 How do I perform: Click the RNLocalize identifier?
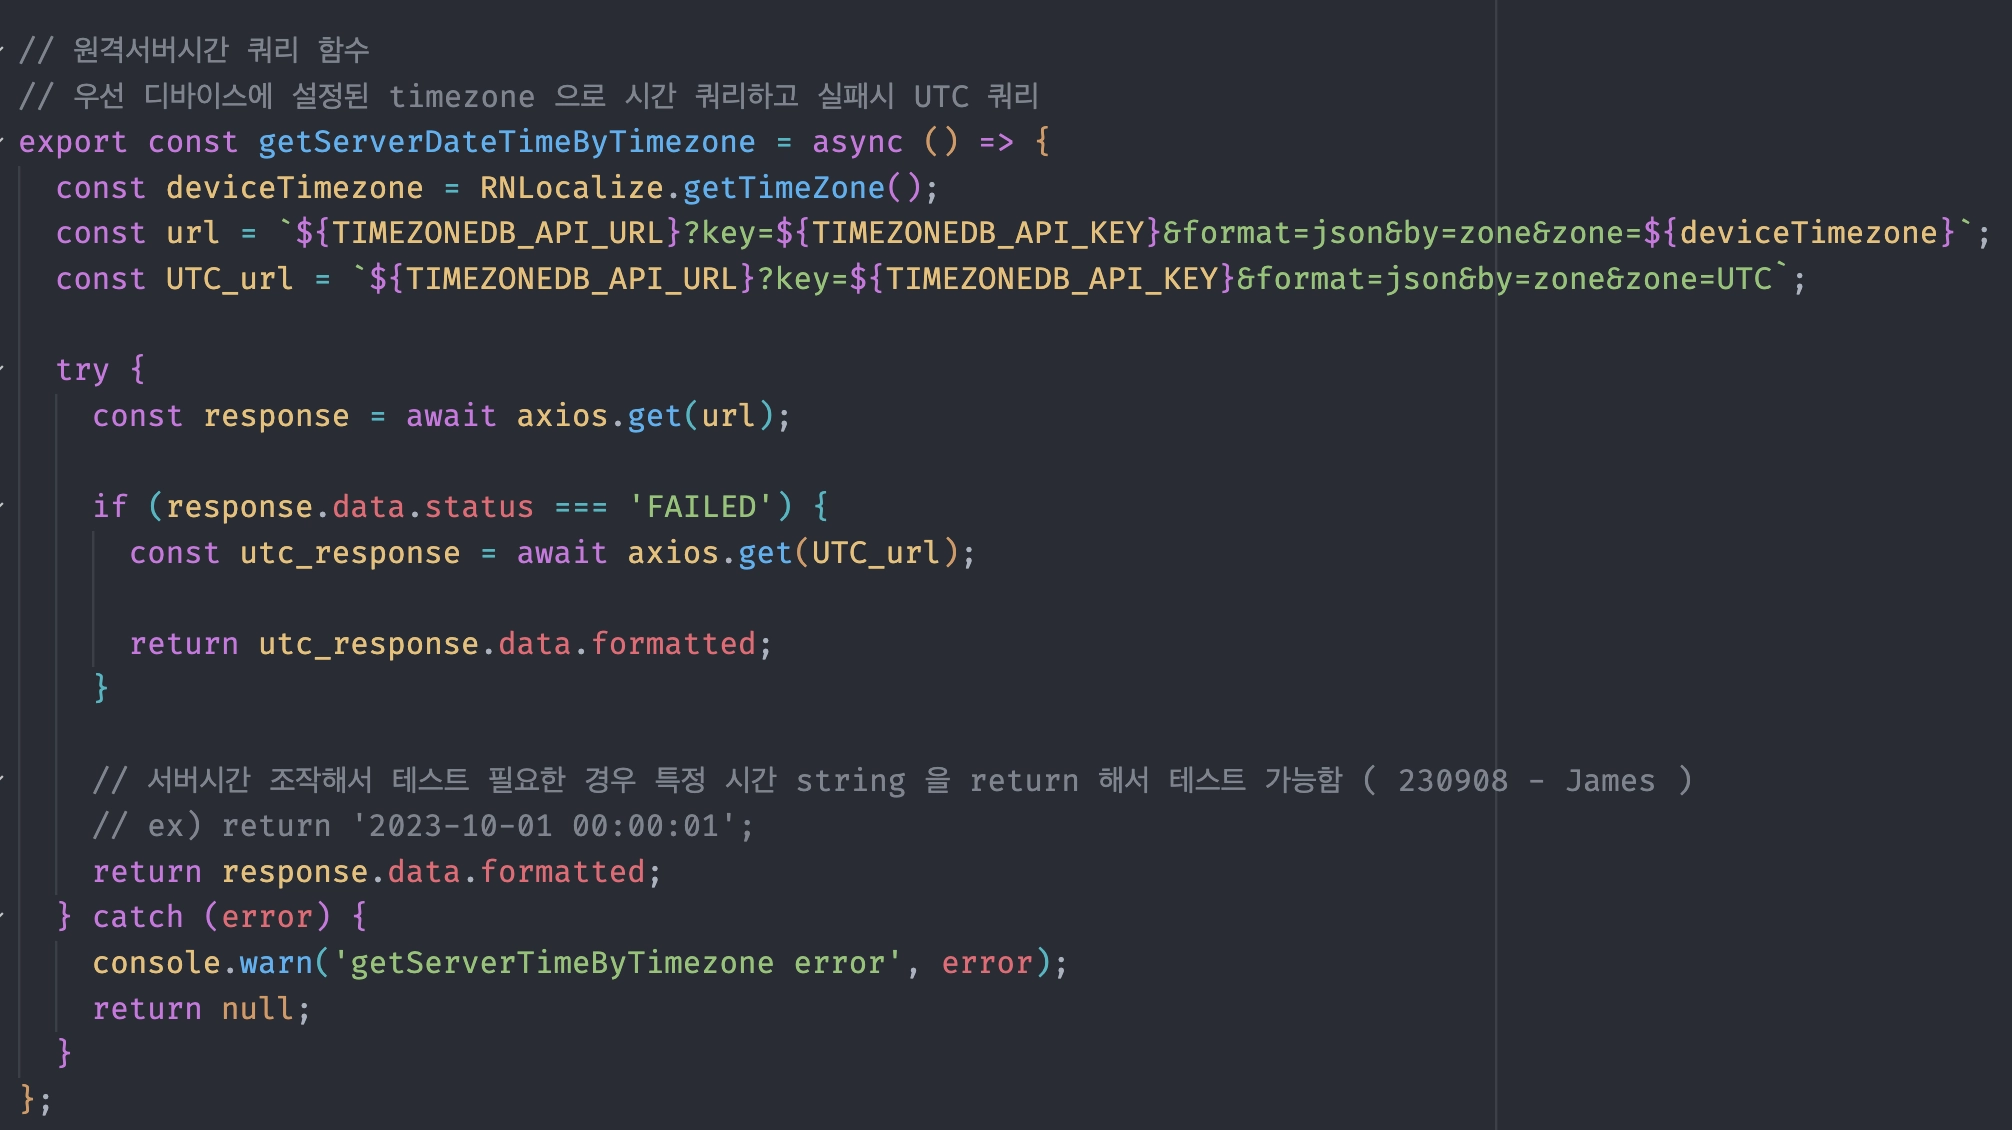(x=571, y=188)
